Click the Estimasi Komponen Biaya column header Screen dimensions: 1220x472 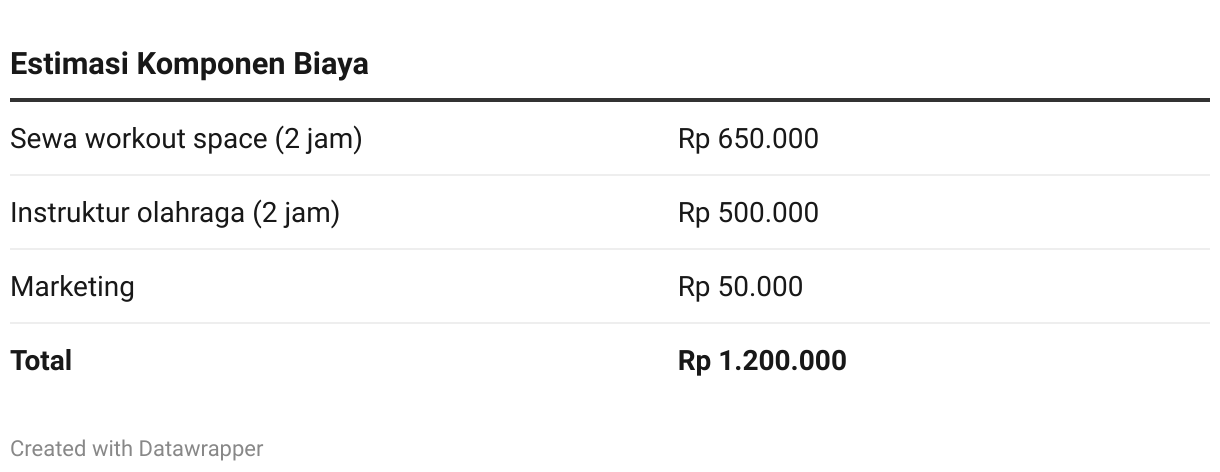[x=189, y=64]
